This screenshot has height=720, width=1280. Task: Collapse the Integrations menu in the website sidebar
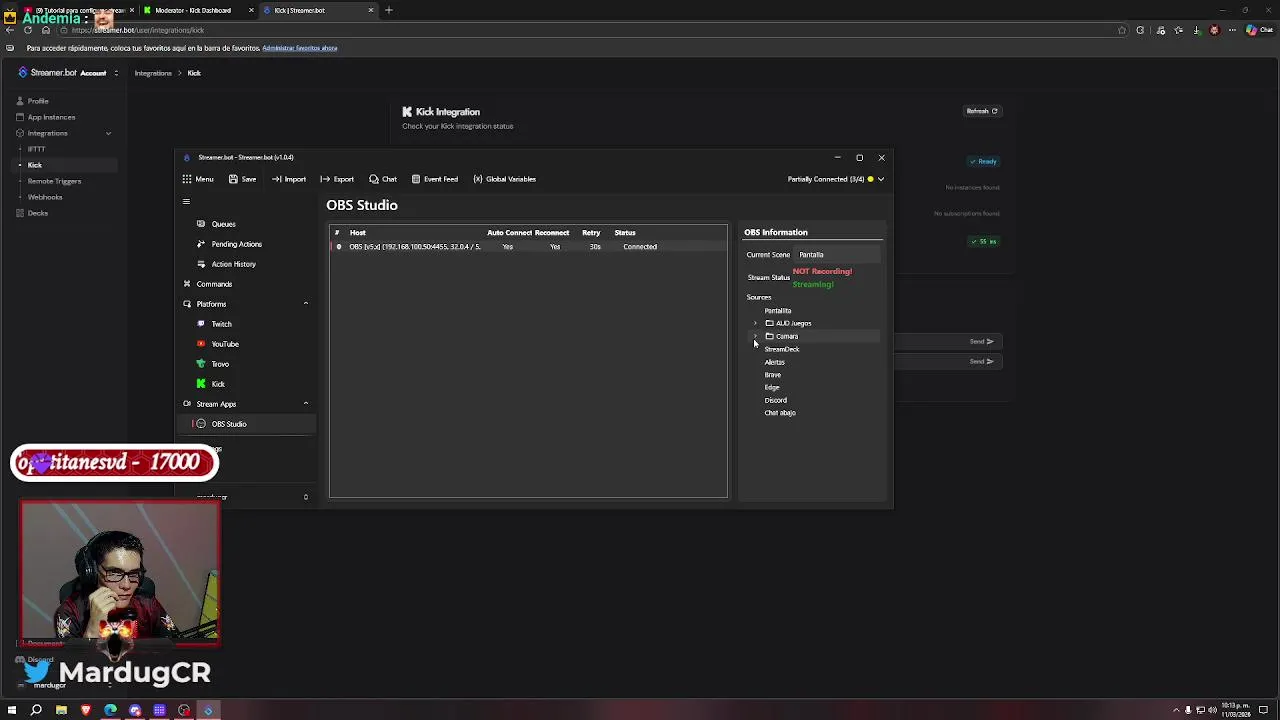(108, 133)
